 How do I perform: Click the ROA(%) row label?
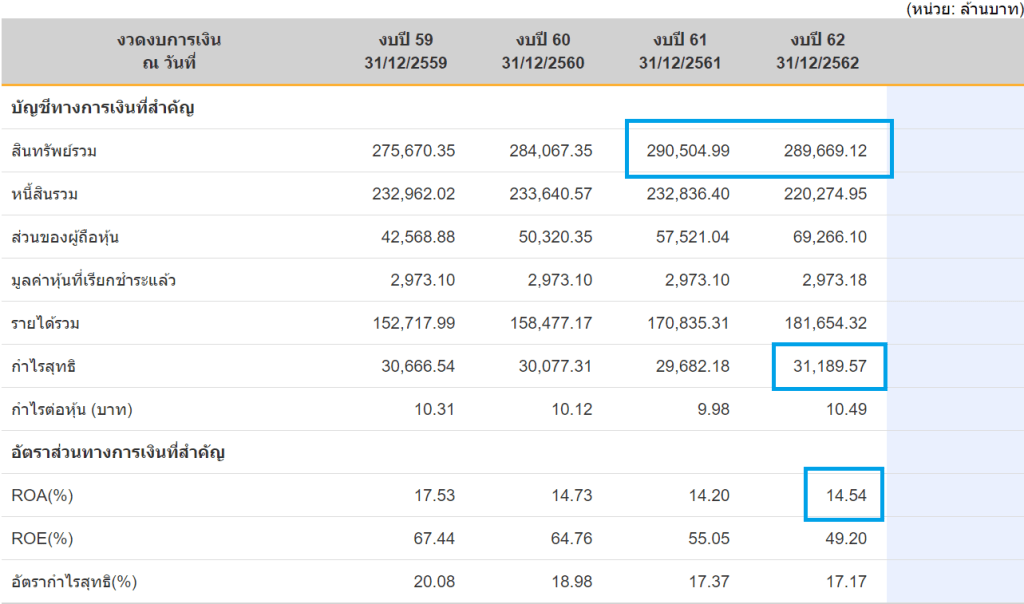[x=43, y=496]
